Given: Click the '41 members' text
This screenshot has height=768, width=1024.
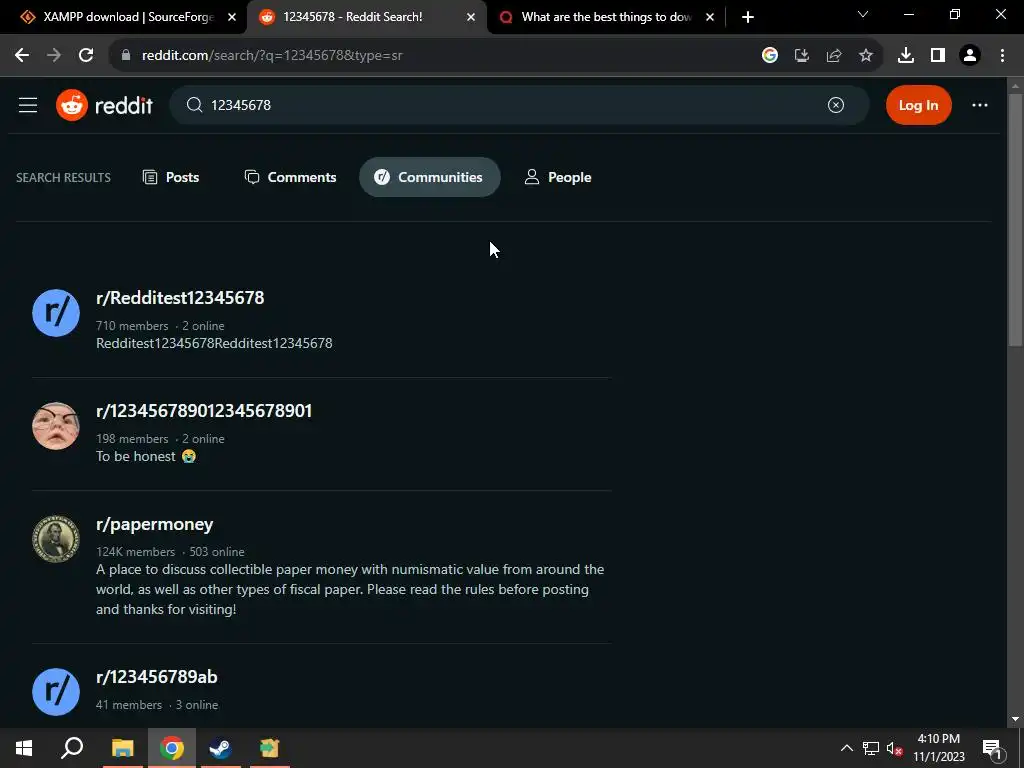Looking at the screenshot, I should click(x=129, y=705).
